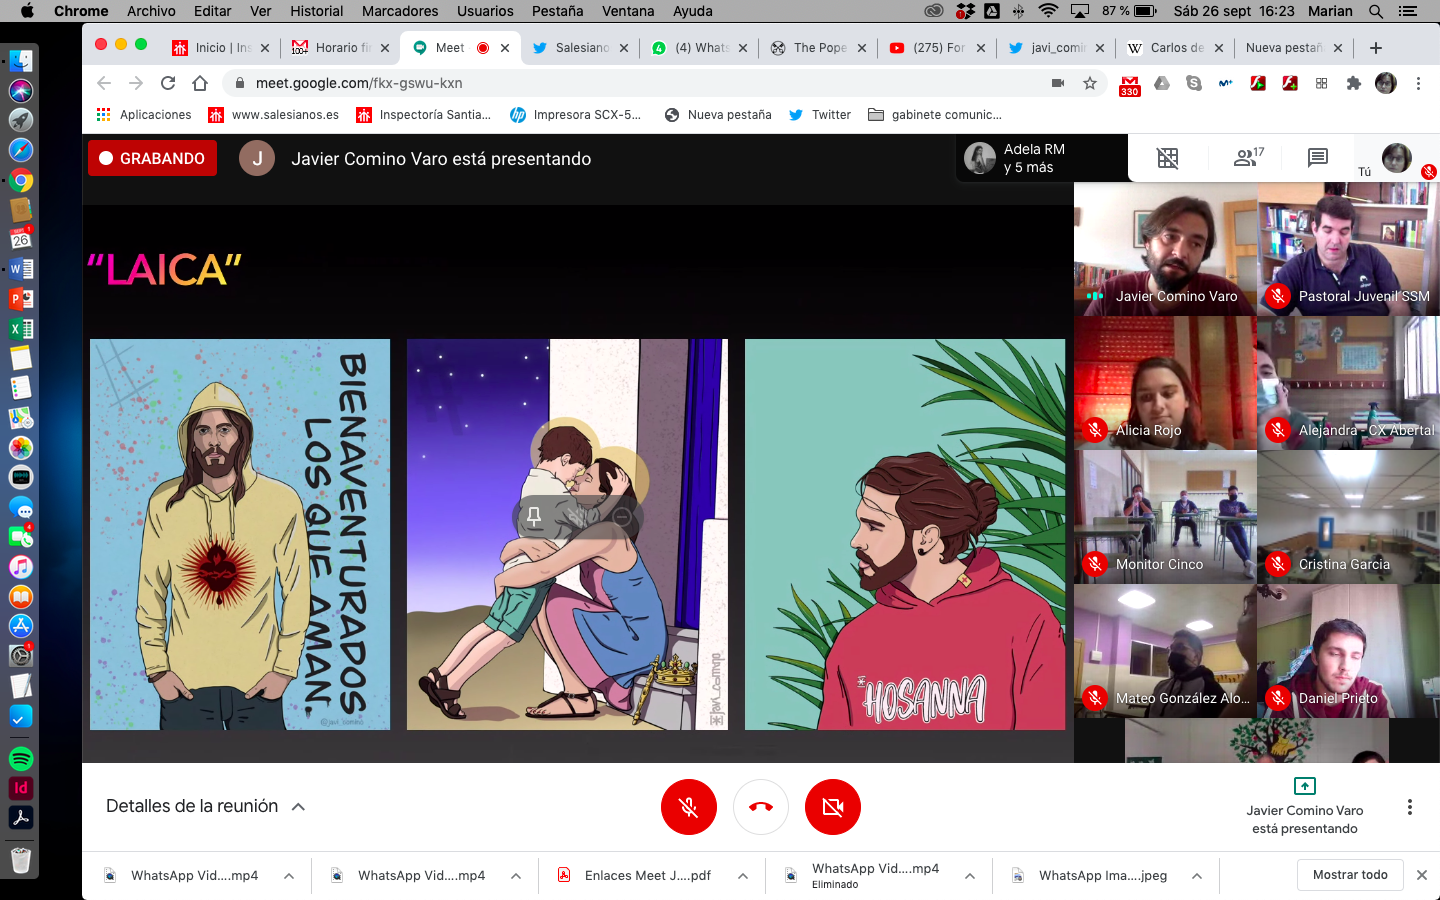Change the tile layout view

[x=1167, y=158]
